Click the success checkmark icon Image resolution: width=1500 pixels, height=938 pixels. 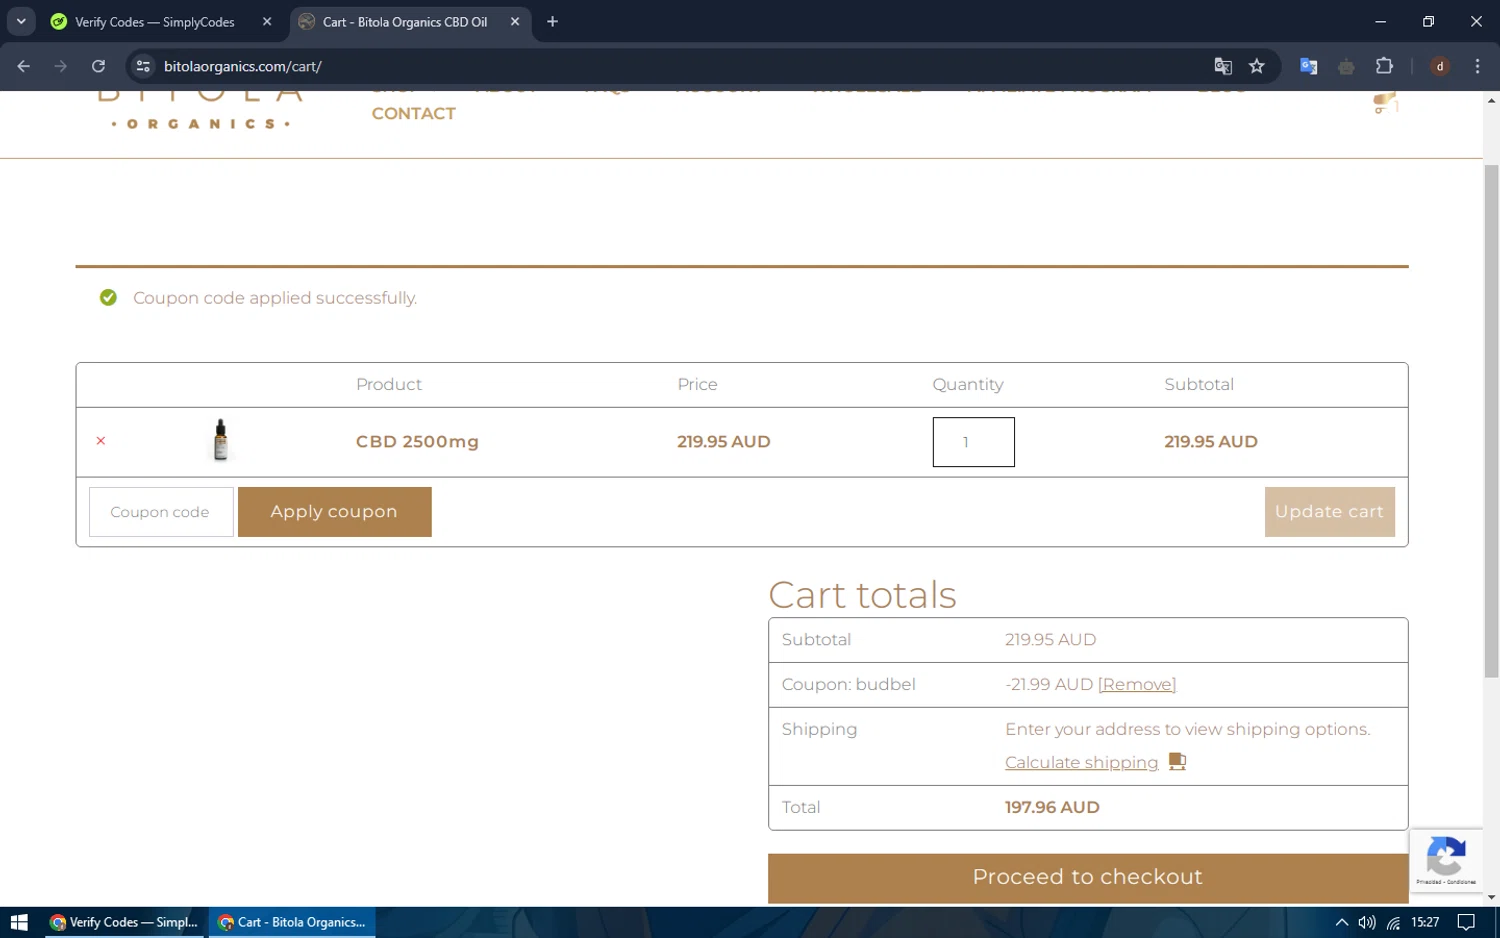point(108,297)
